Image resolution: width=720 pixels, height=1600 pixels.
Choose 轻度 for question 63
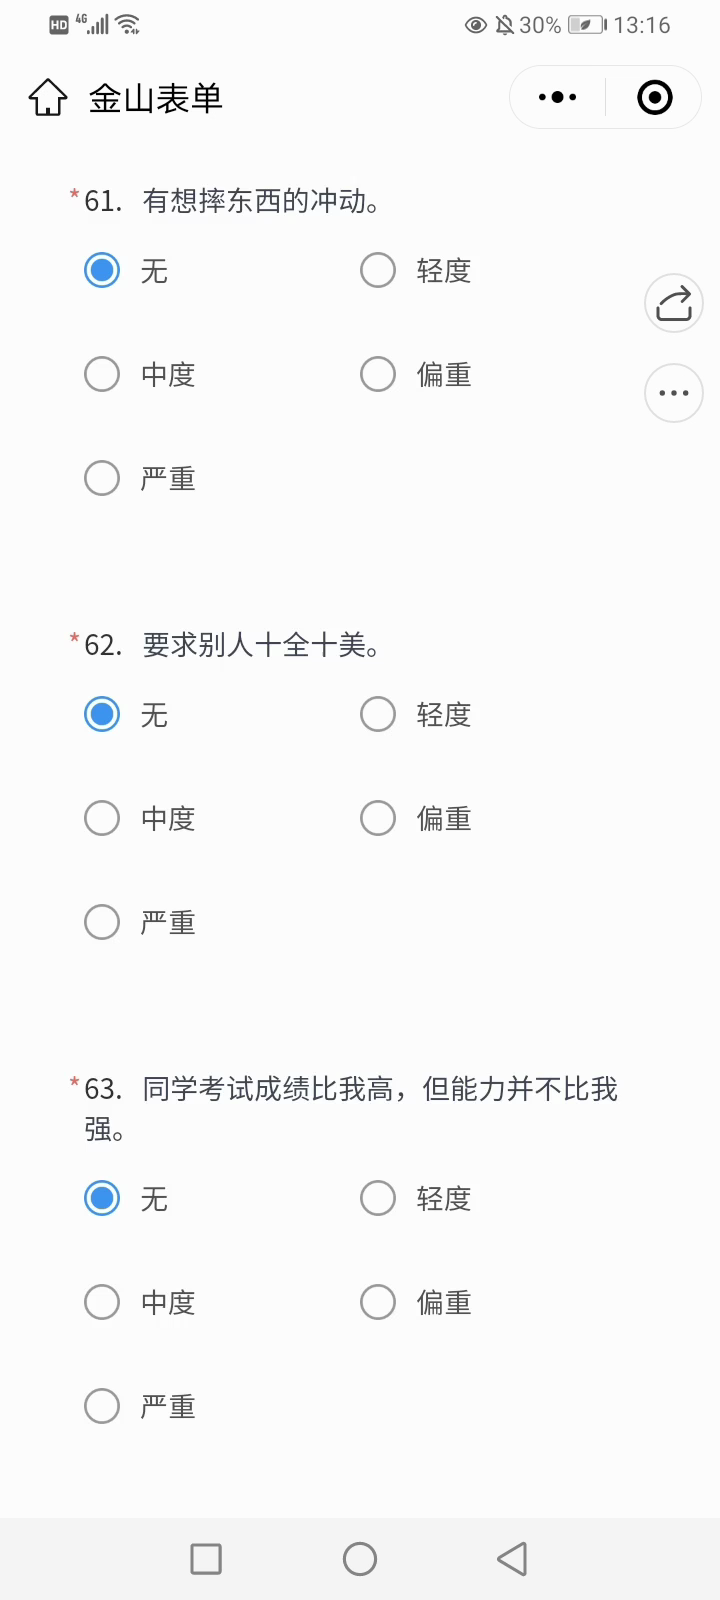pos(378,1198)
